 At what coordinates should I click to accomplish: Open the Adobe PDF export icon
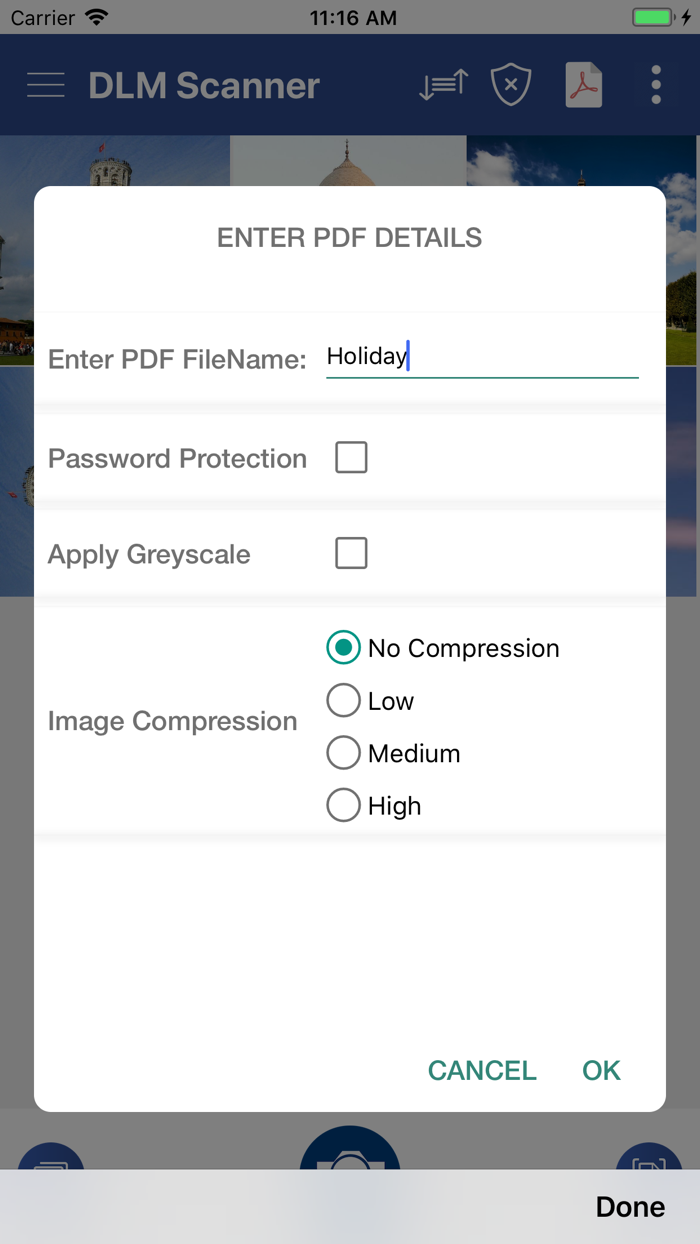point(583,85)
